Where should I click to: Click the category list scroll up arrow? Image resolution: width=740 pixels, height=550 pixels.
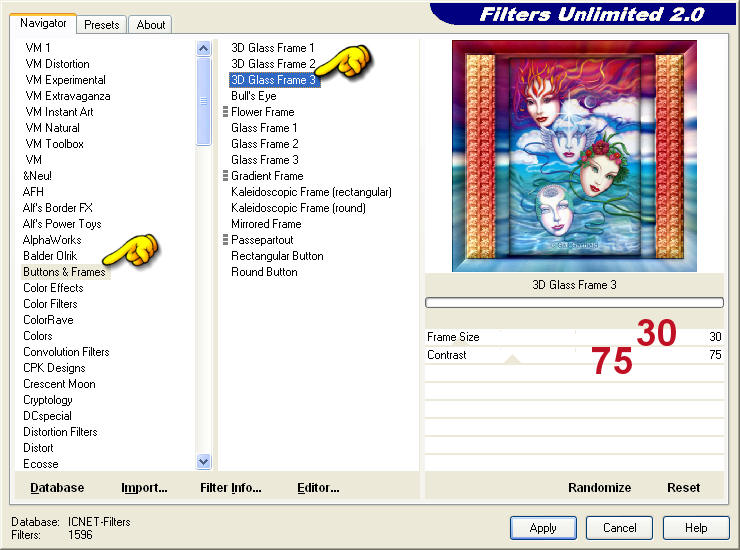[x=203, y=48]
